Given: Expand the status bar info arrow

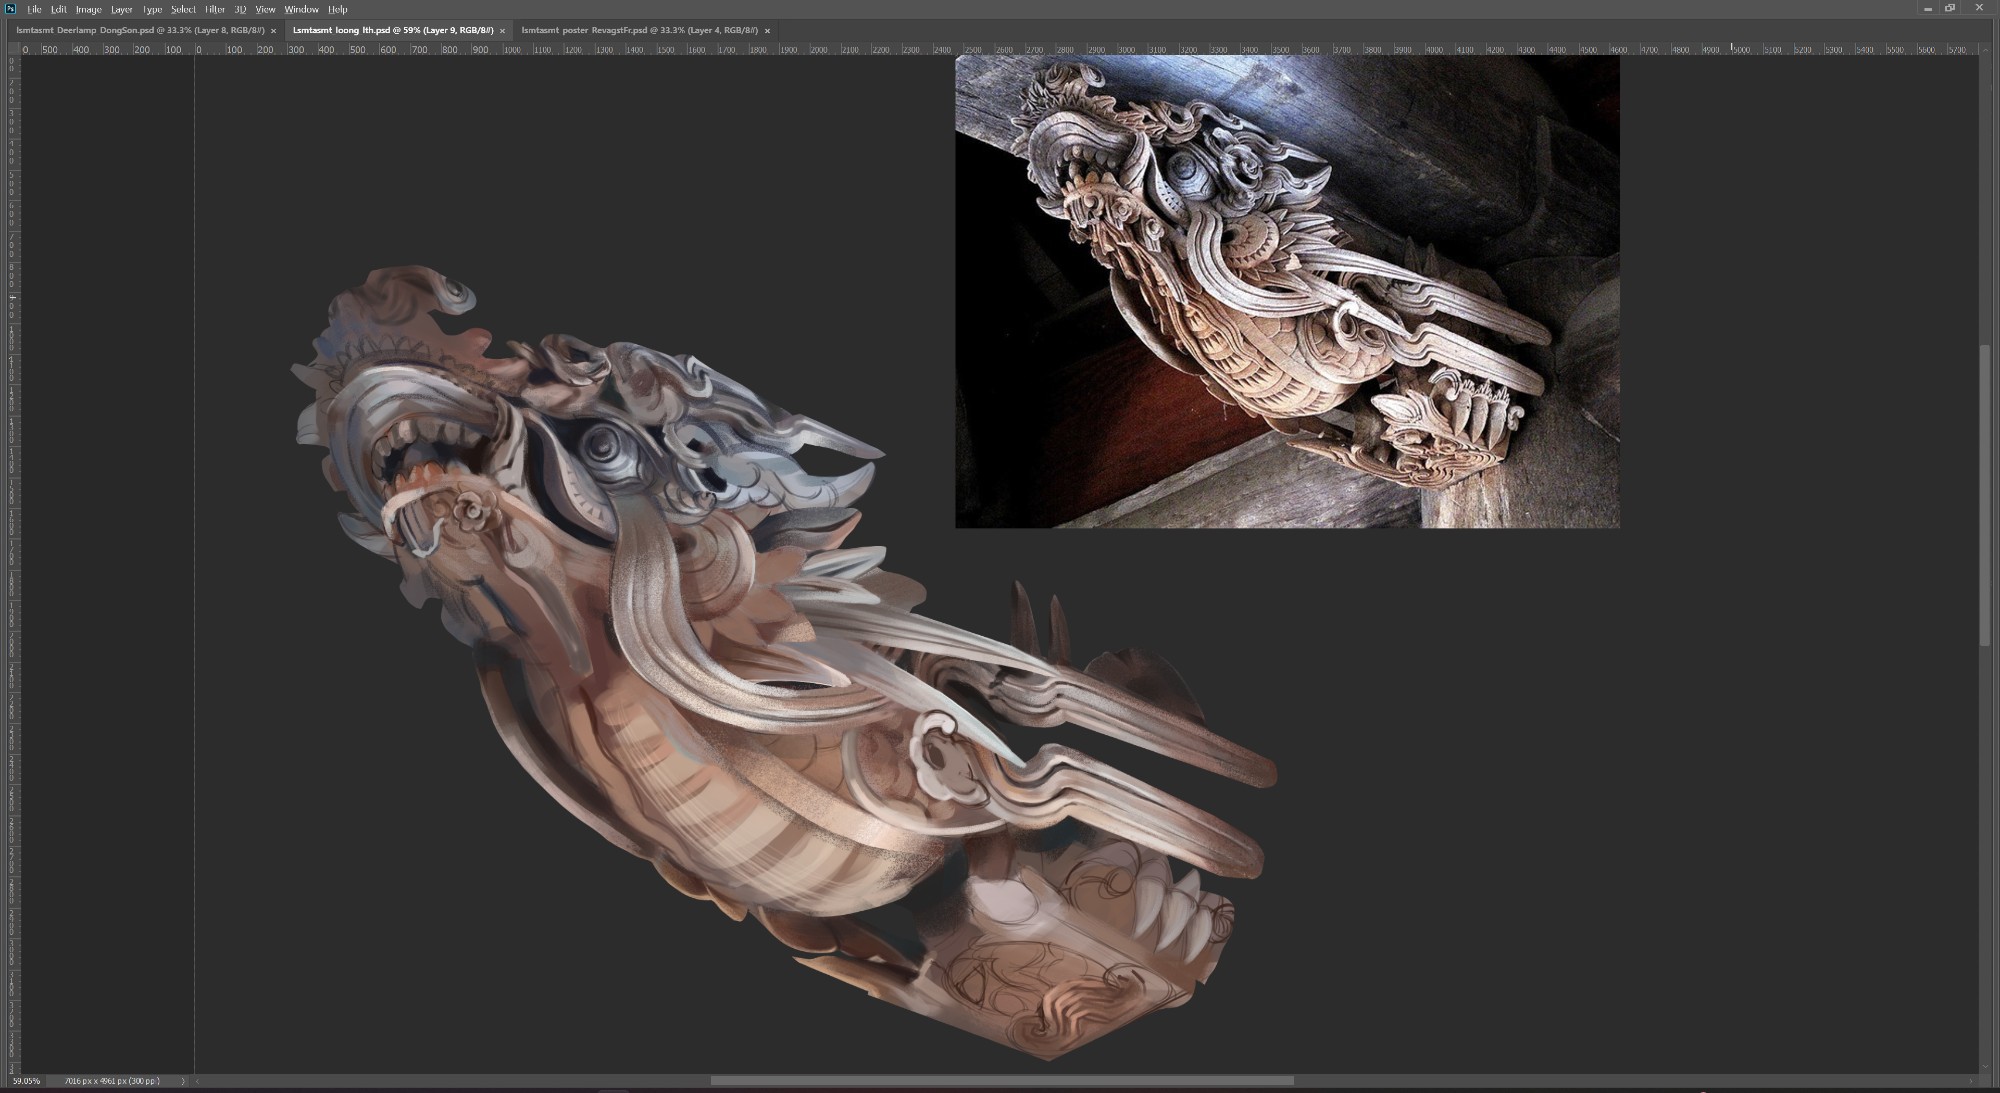Looking at the screenshot, I should tap(182, 1081).
